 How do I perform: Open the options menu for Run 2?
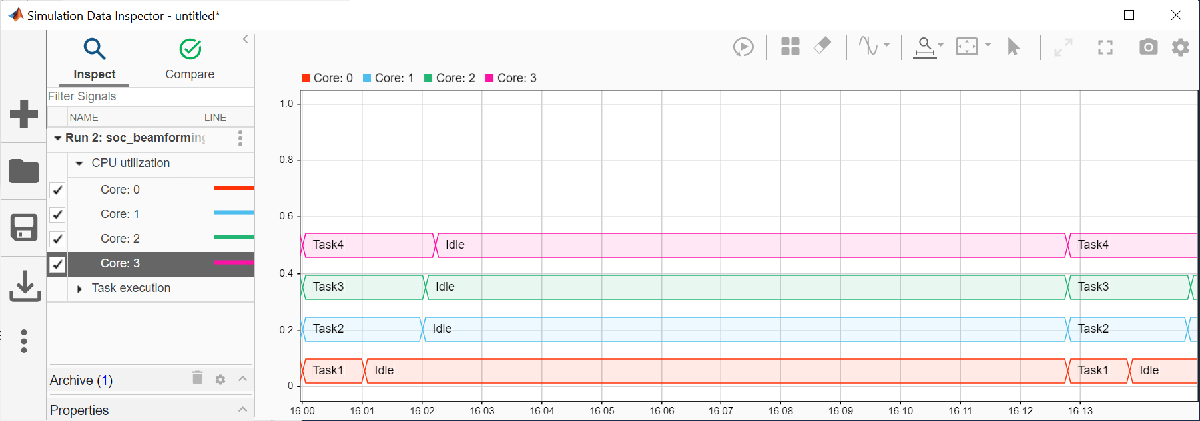click(x=239, y=138)
